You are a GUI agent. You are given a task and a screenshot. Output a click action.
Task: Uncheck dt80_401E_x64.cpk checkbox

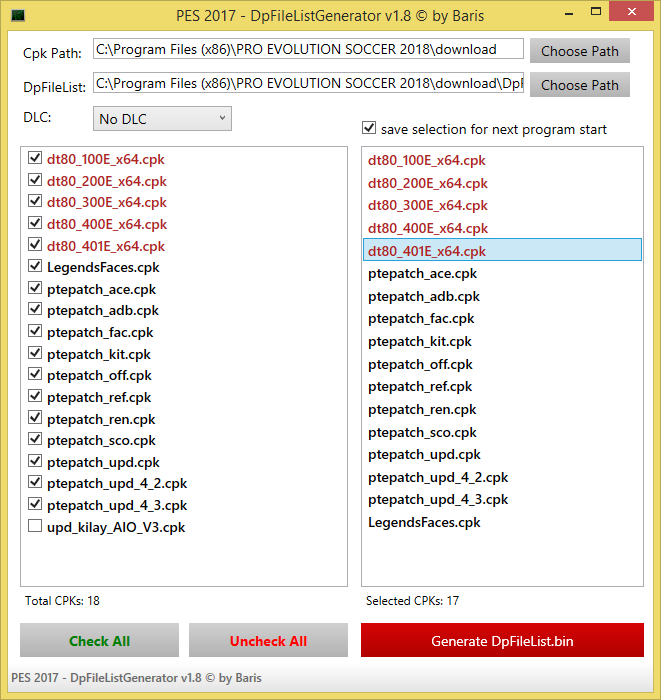click(x=35, y=245)
